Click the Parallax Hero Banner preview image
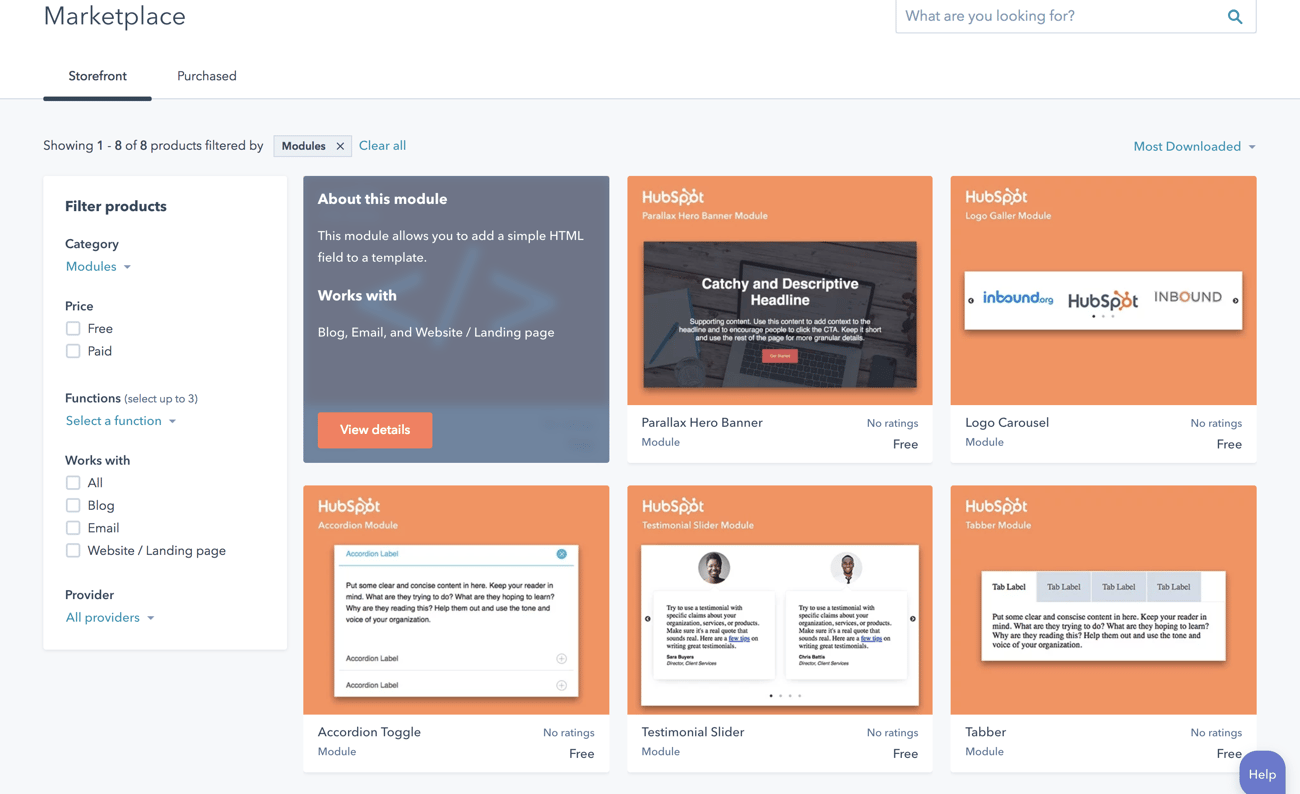 click(780, 314)
